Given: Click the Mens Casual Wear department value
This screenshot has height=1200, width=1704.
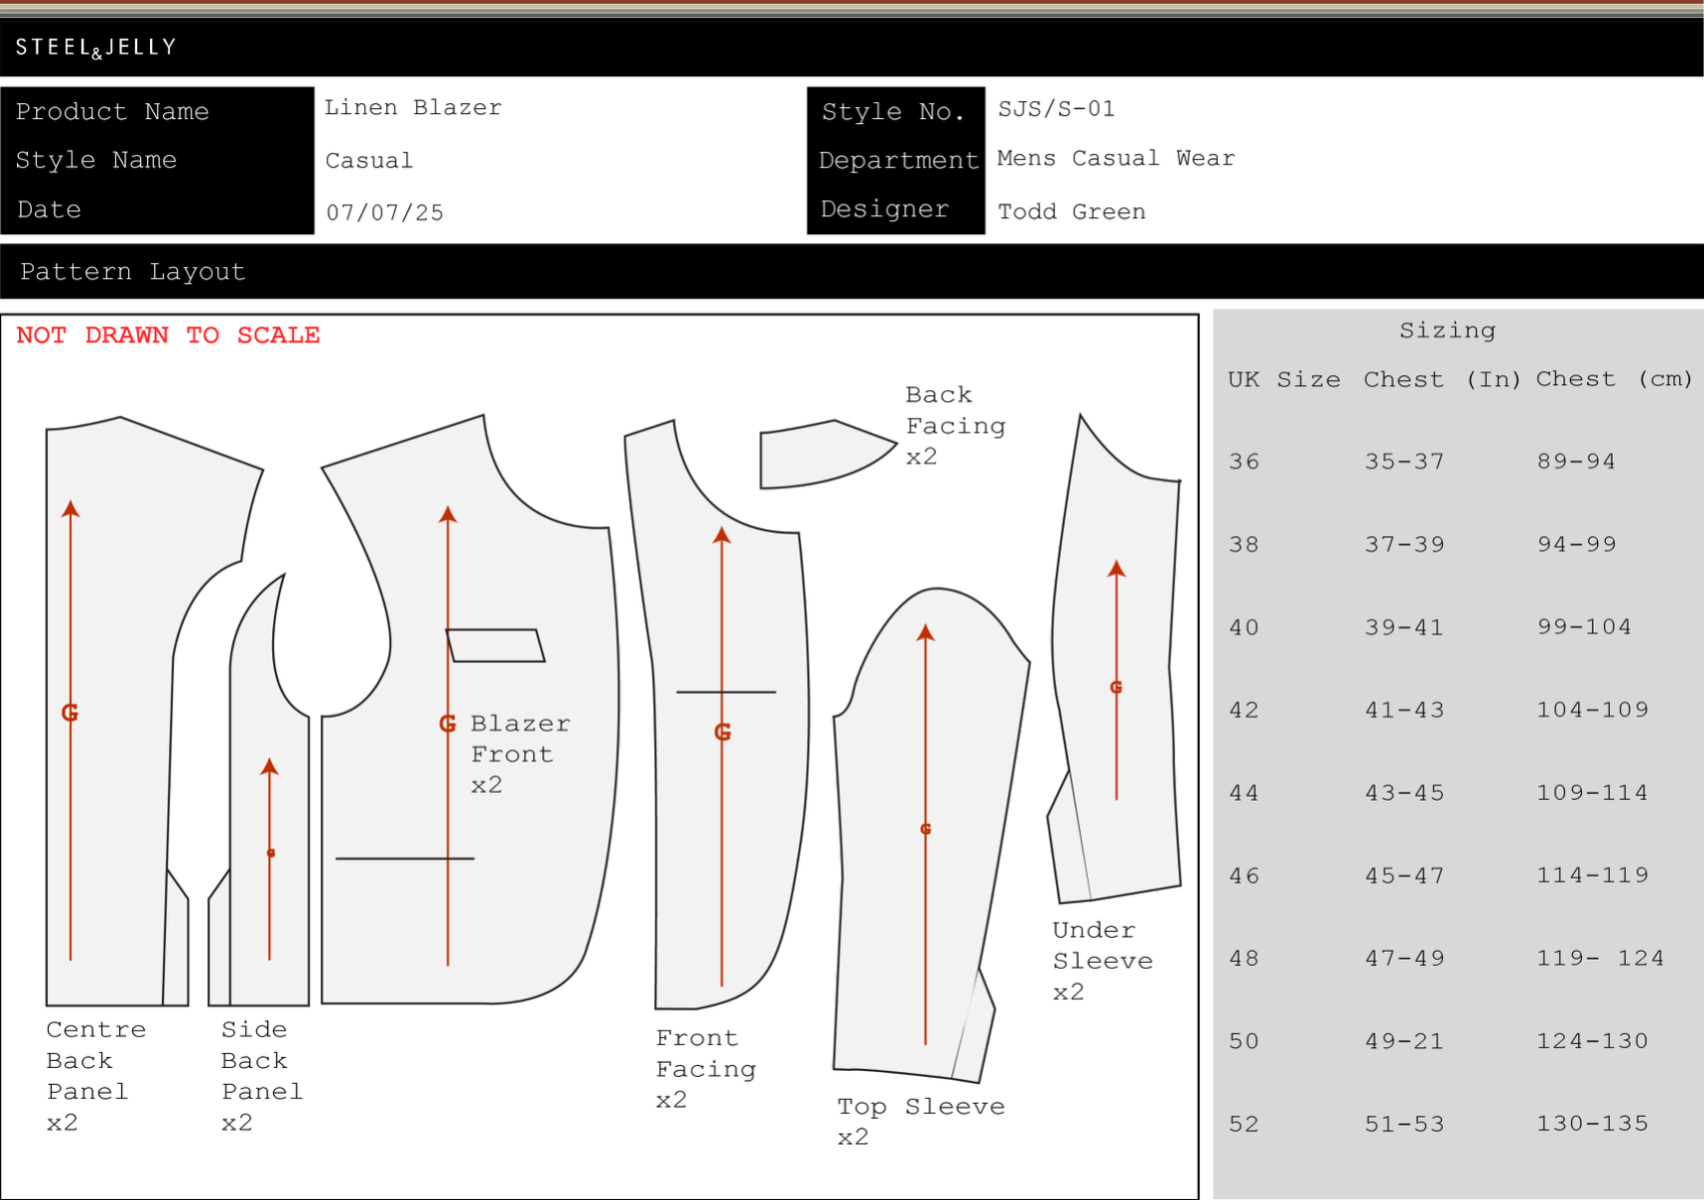Looking at the screenshot, I should coord(1115,159).
